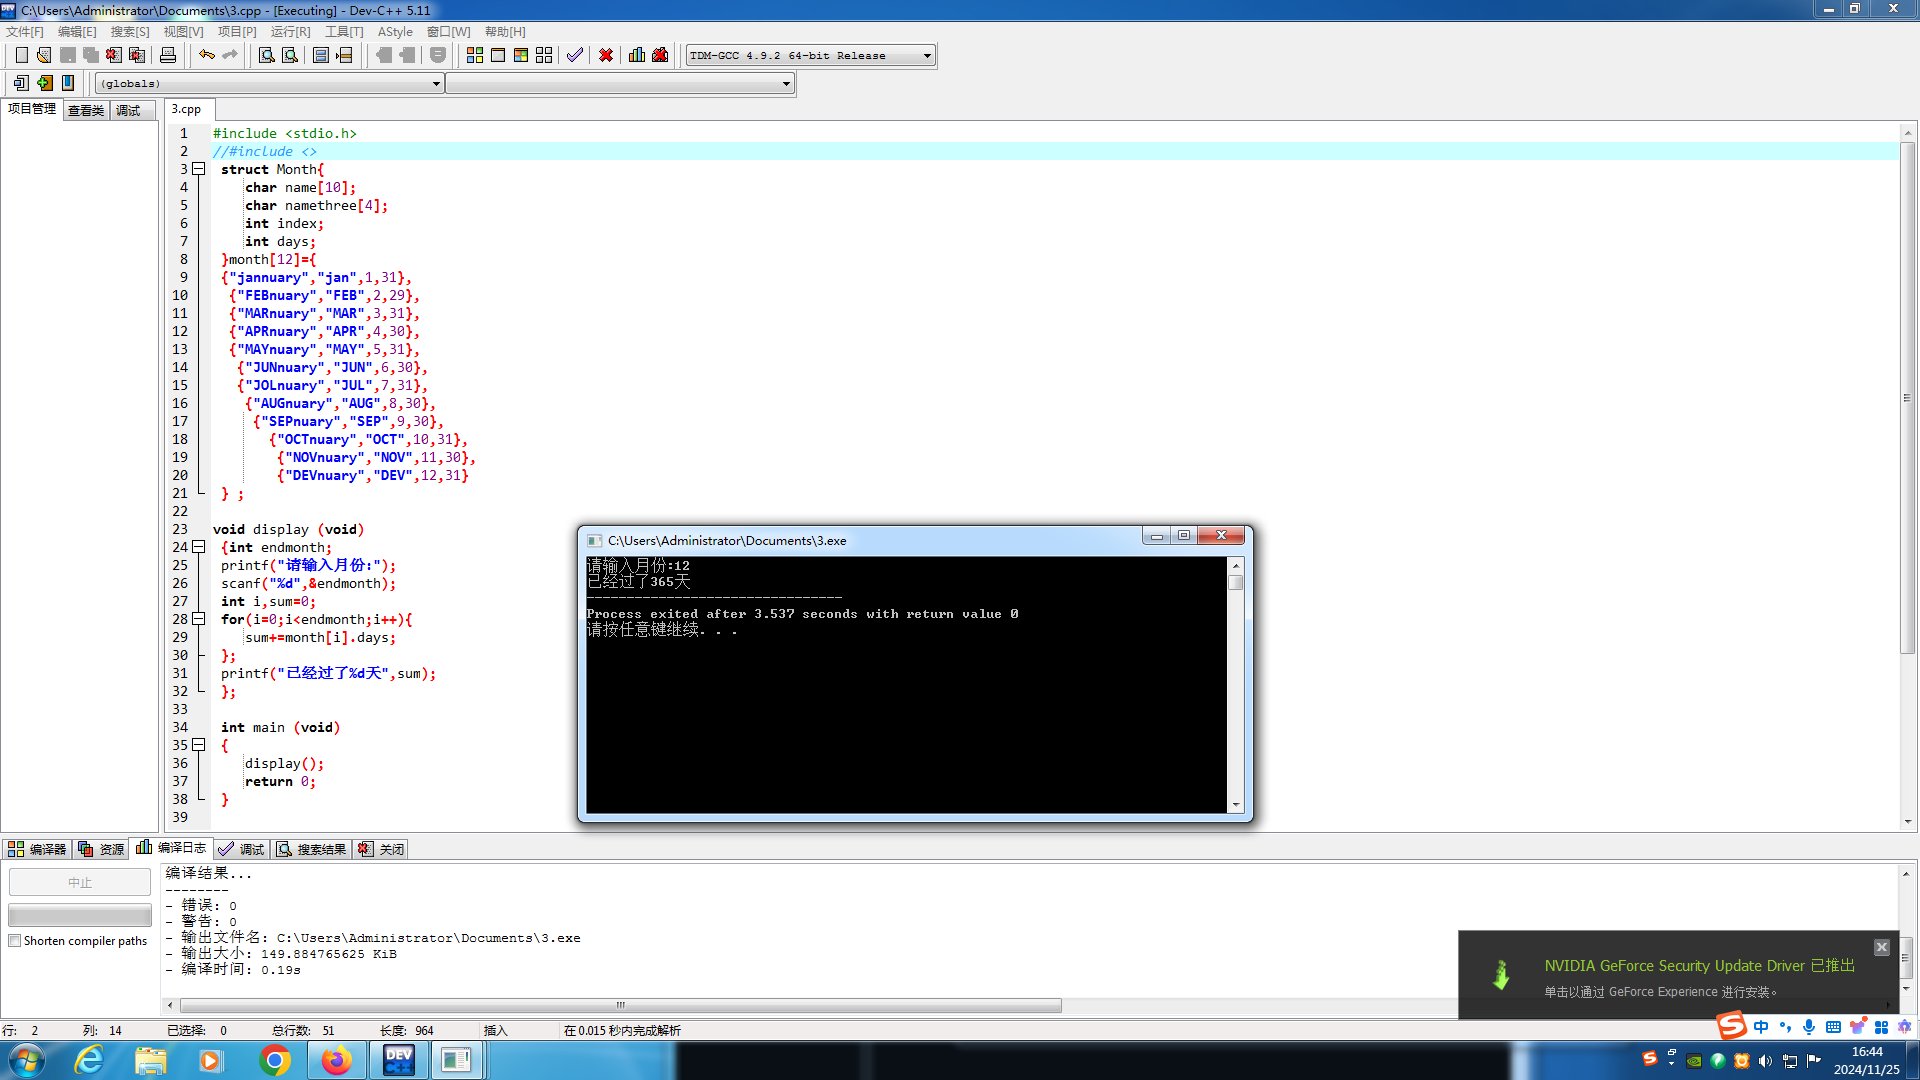
Task: Click the red X stop execution icon
Action: 606,55
